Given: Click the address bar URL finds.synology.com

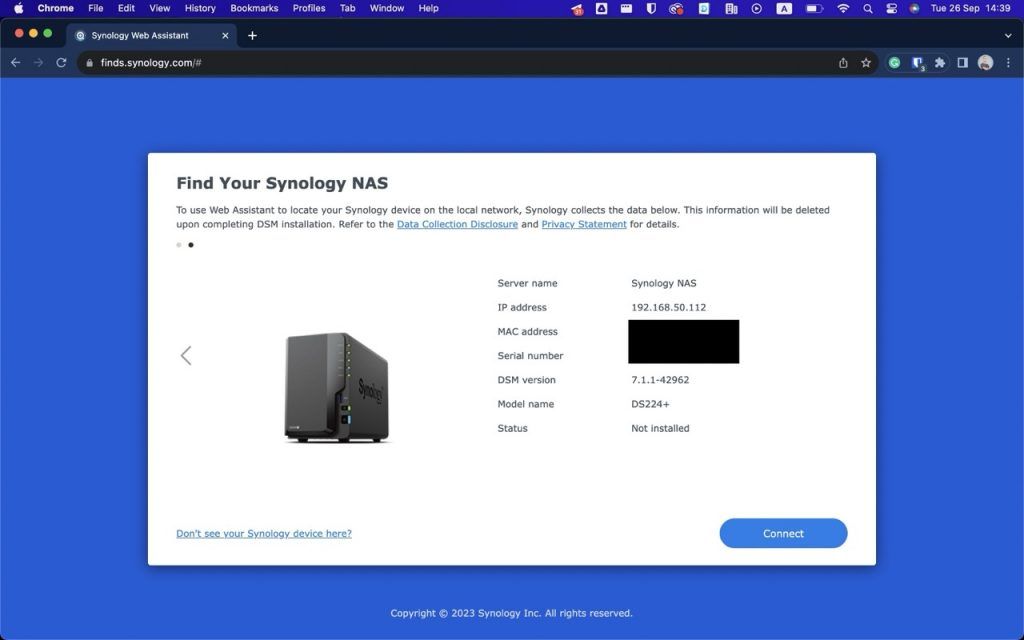Looking at the screenshot, I should coord(151,63).
